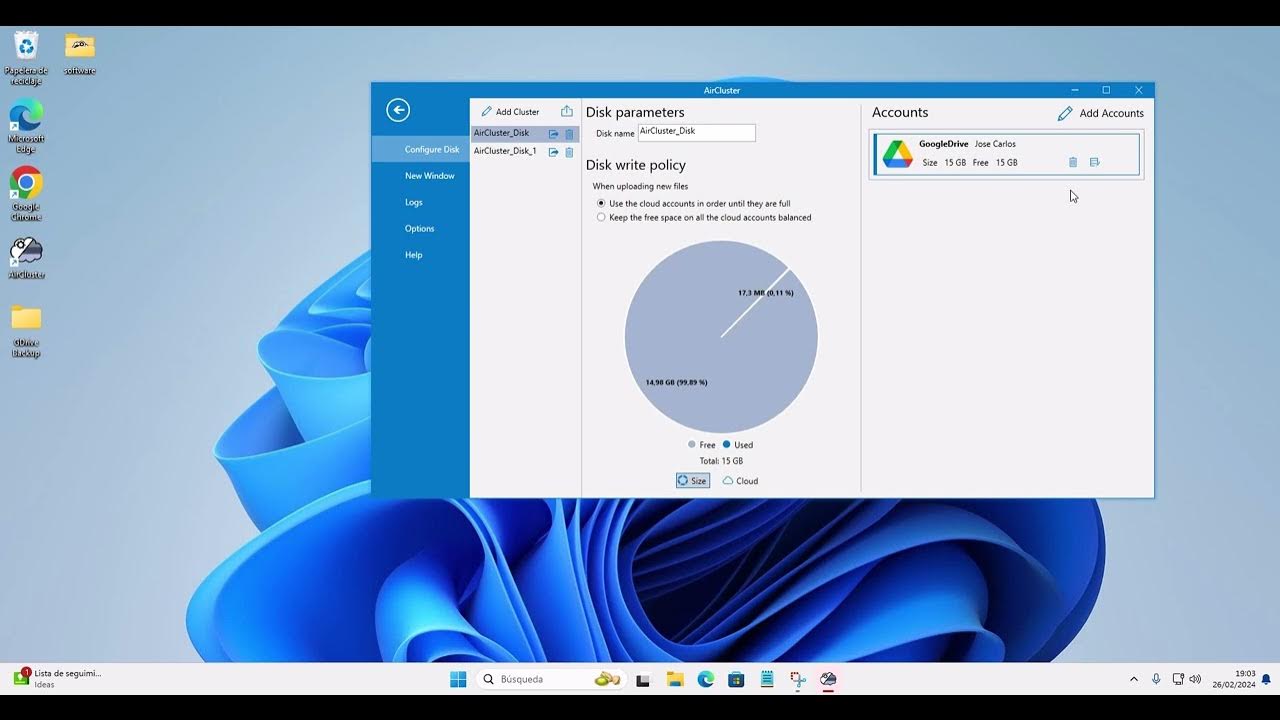Open the Configure Disk section
Image resolution: width=1280 pixels, height=720 pixels.
(x=420, y=149)
